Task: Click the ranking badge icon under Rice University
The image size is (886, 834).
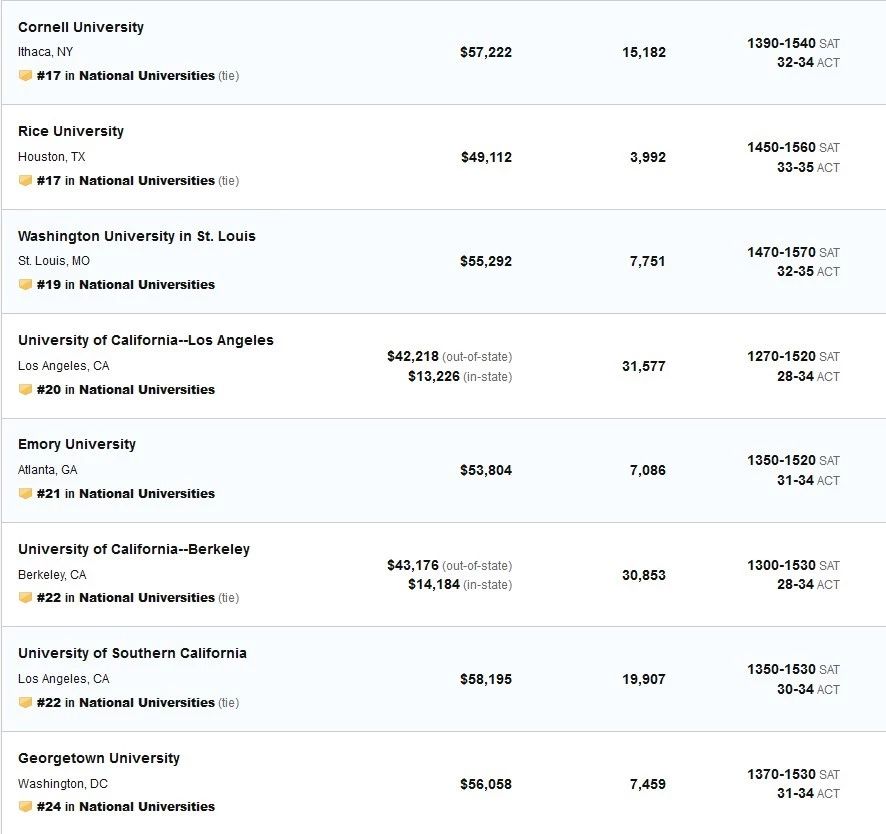Action: [x=25, y=181]
